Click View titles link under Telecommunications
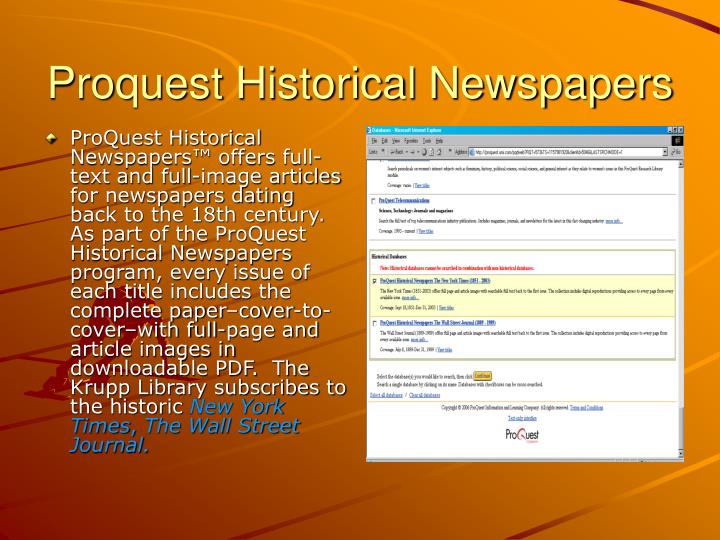 point(426,231)
